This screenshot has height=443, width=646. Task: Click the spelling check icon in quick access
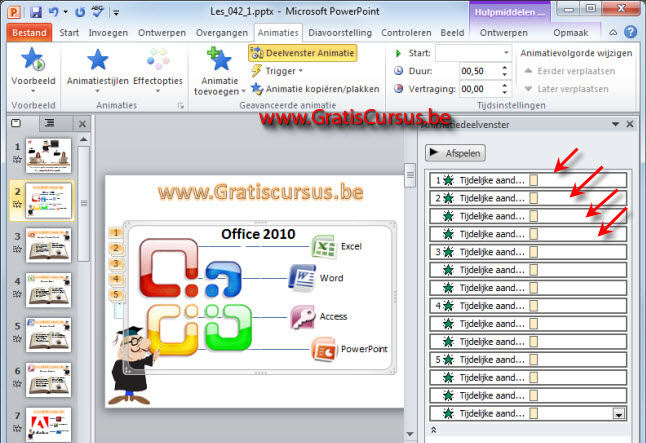[x=98, y=12]
